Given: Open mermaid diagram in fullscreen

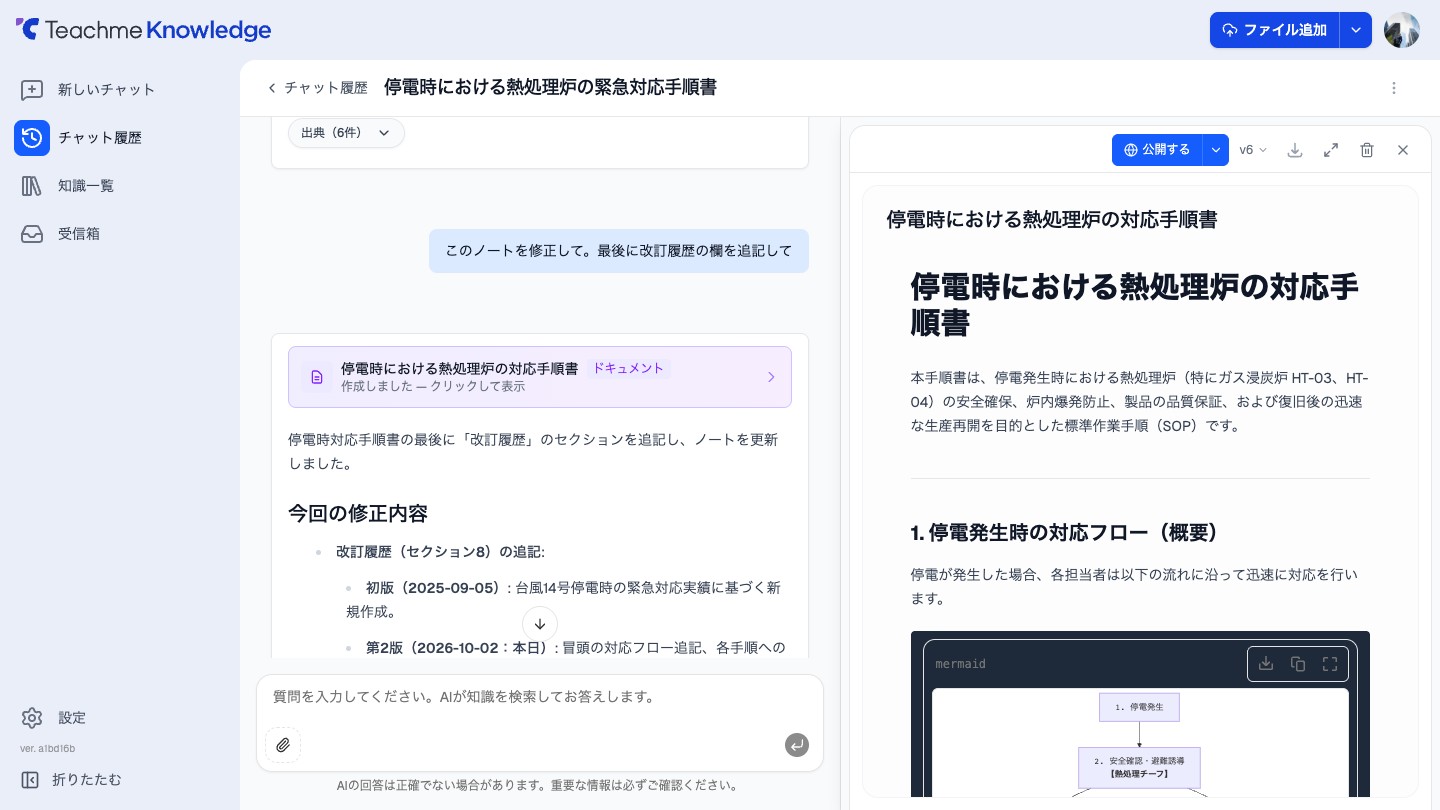Looking at the screenshot, I should tap(1330, 664).
